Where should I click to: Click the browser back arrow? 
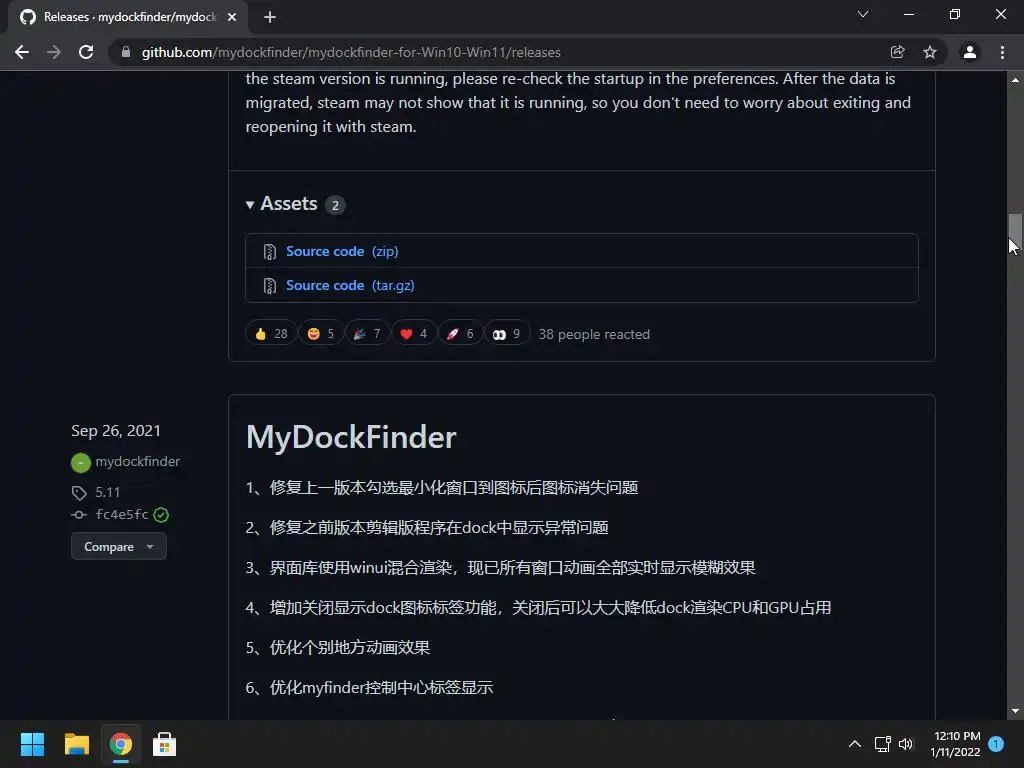[22, 52]
